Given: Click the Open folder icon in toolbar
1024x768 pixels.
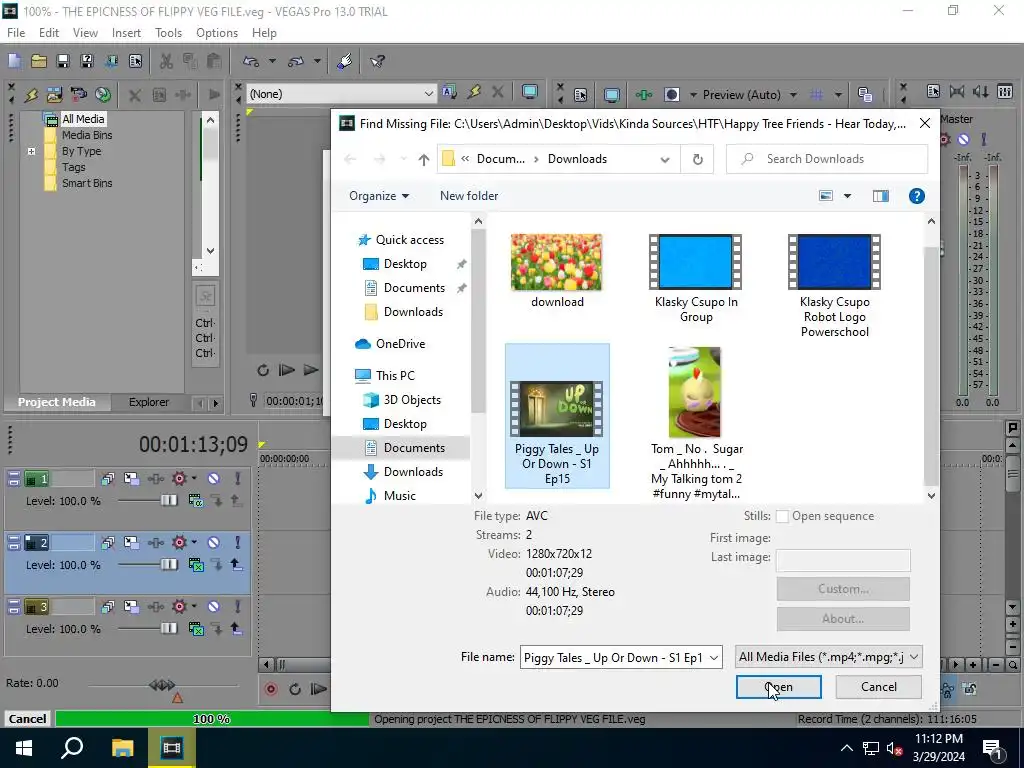Looking at the screenshot, I should pos(39,61).
